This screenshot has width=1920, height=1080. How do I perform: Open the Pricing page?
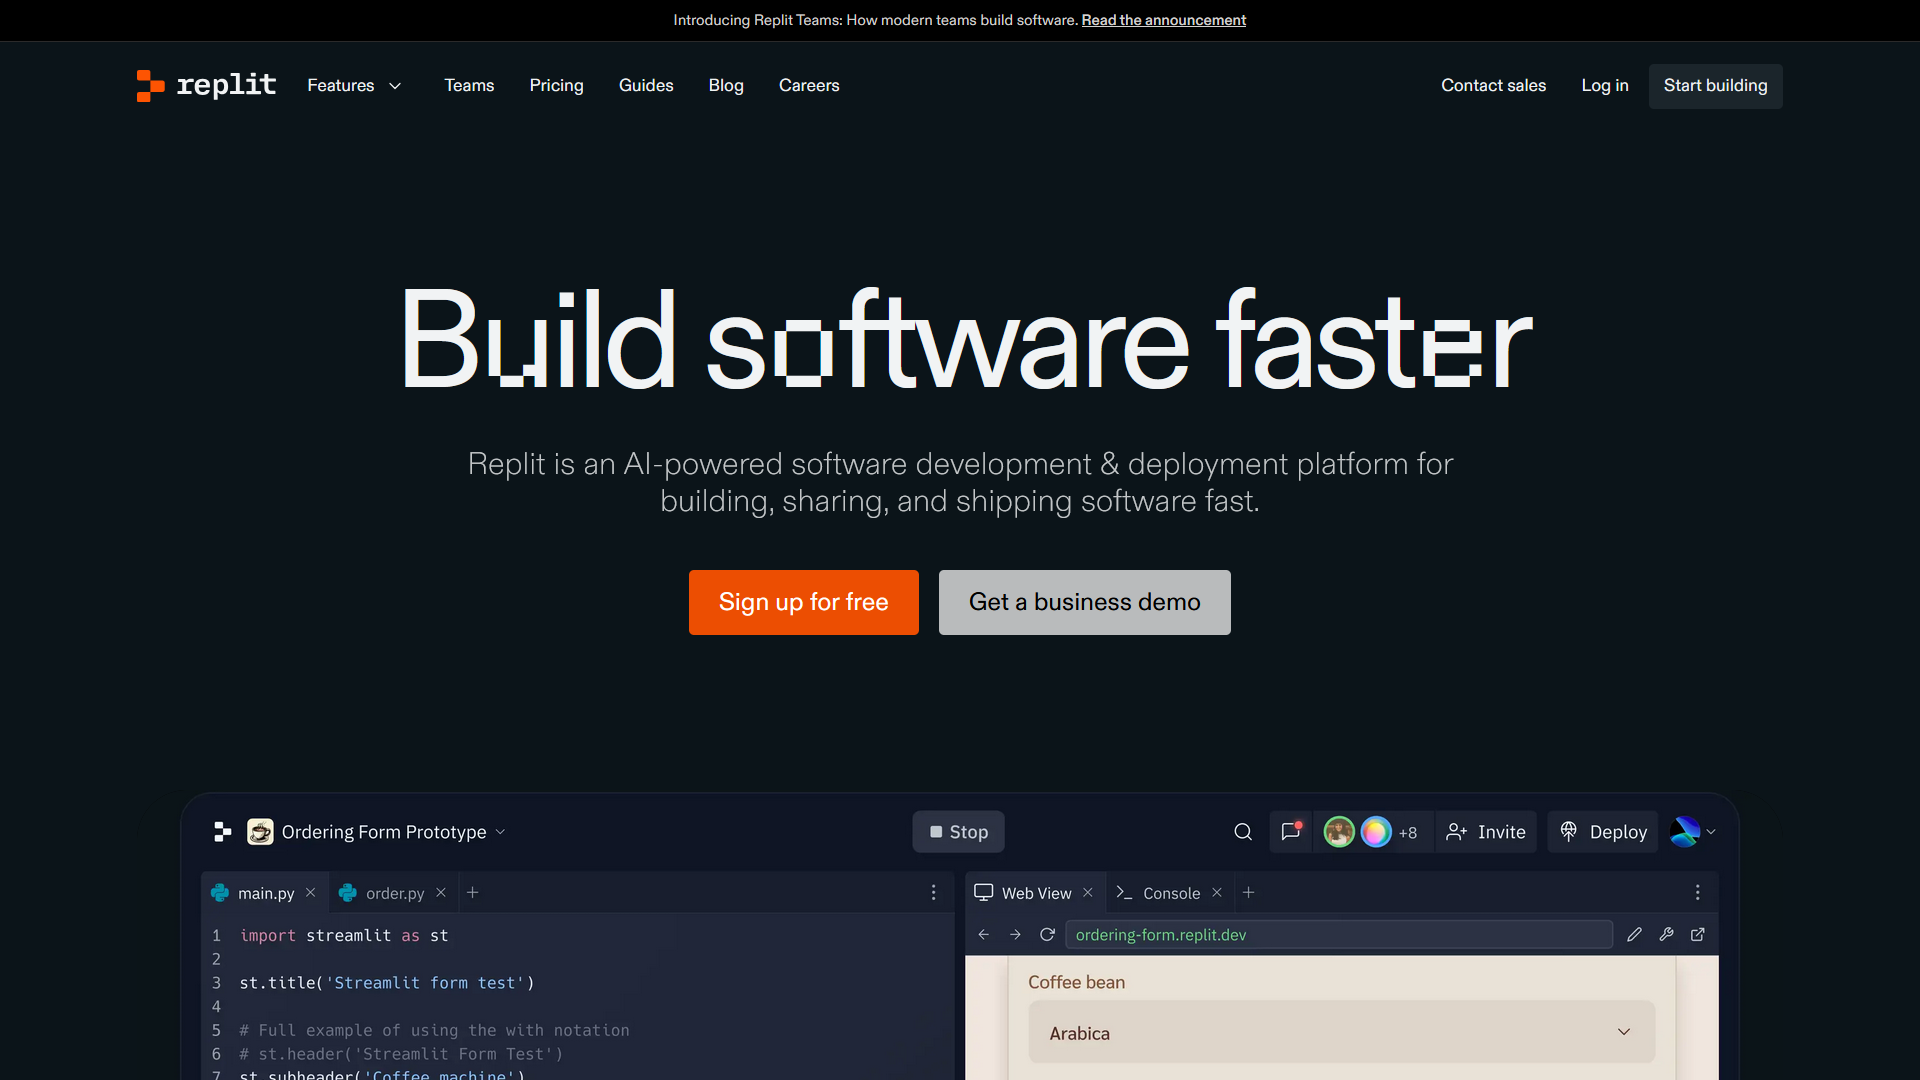click(556, 86)
